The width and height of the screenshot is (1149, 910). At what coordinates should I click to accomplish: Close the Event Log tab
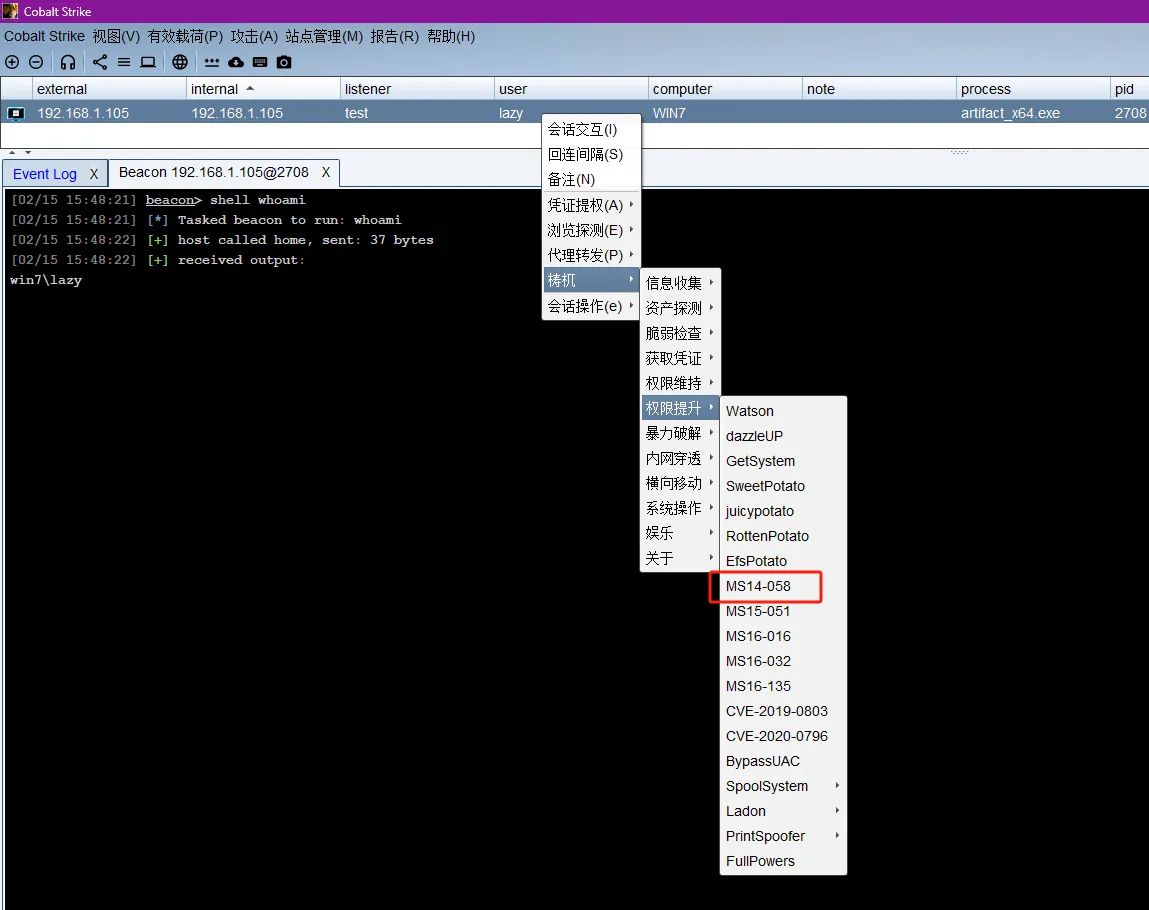[x=94, y=174]
